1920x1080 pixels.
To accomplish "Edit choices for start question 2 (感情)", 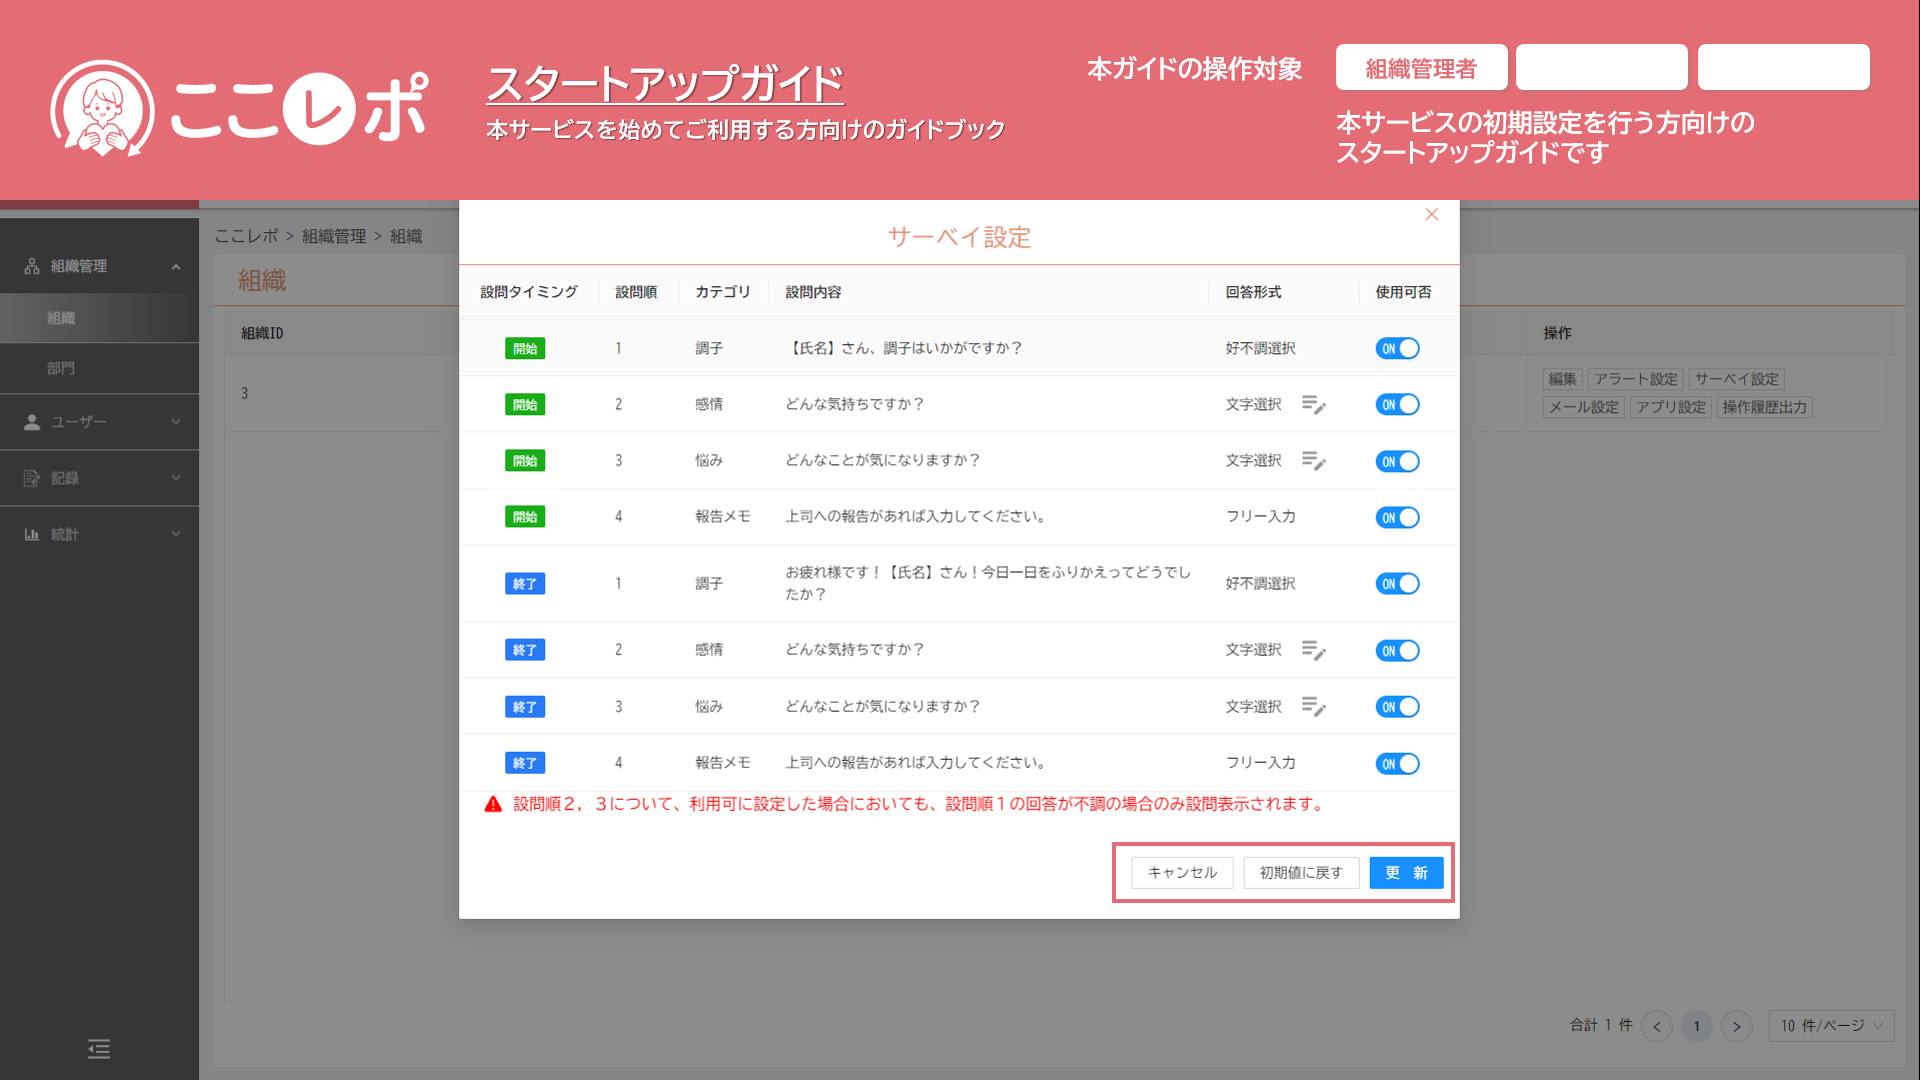I will pos(1313,405).
